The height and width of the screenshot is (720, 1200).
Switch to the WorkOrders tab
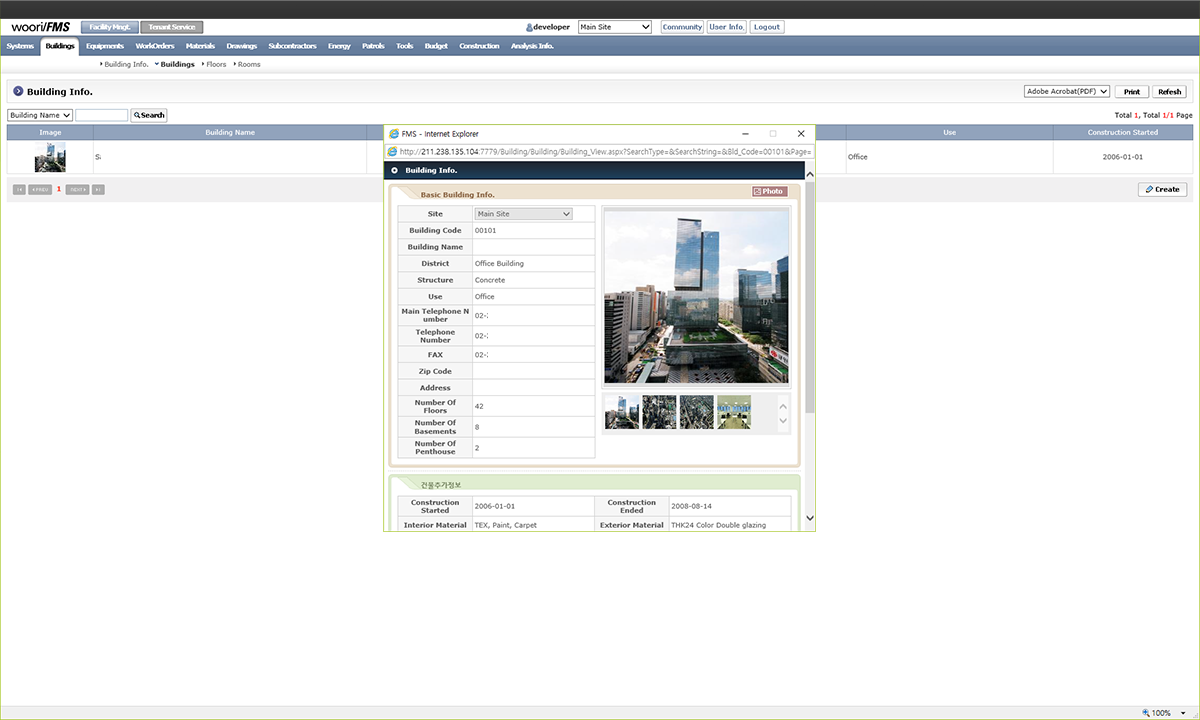coord(154,46)
